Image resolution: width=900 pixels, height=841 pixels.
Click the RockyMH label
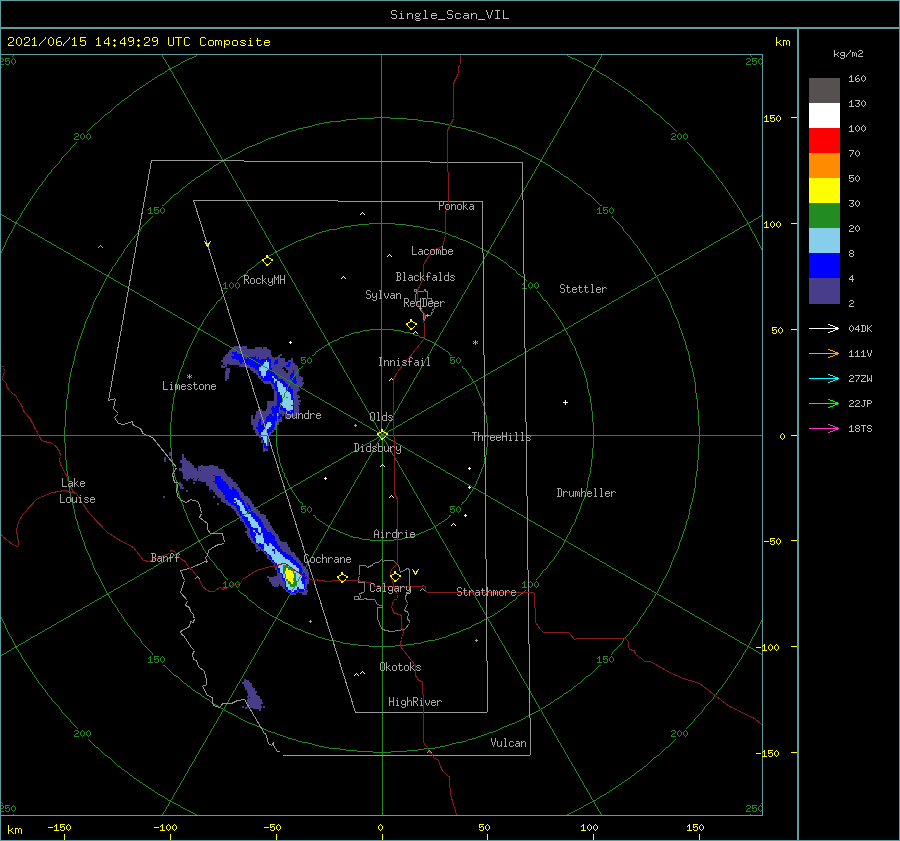tap(264, 280)
